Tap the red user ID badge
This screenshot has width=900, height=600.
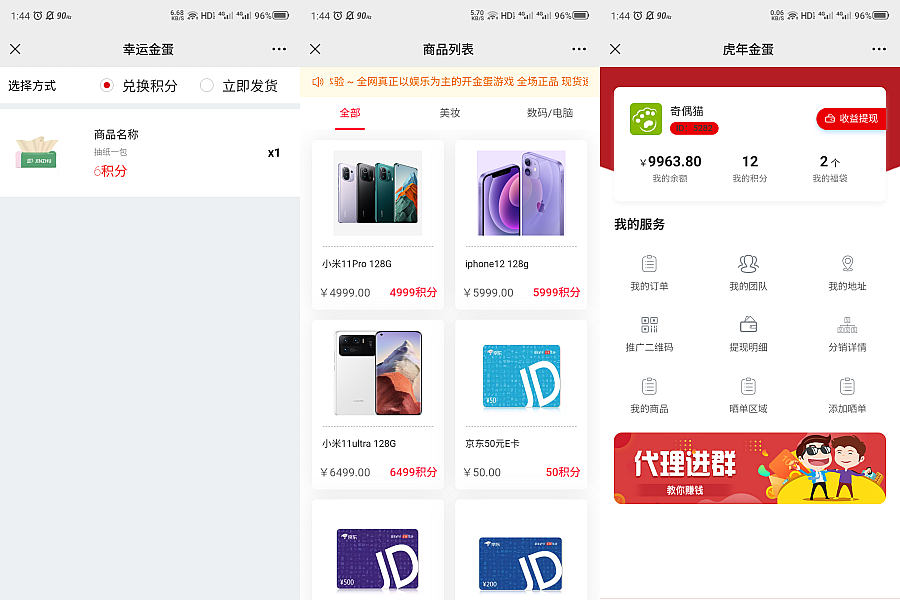coord(694,128)
